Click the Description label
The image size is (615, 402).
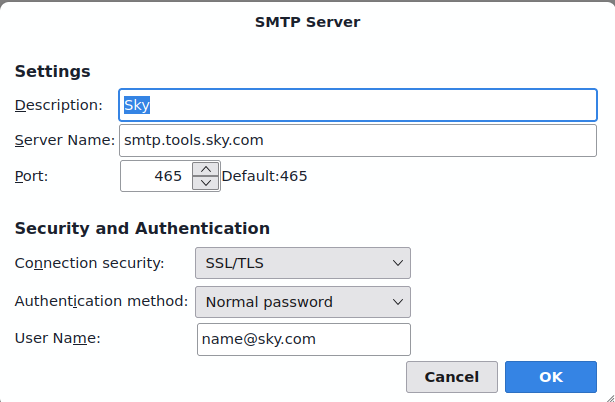[59, 105]
